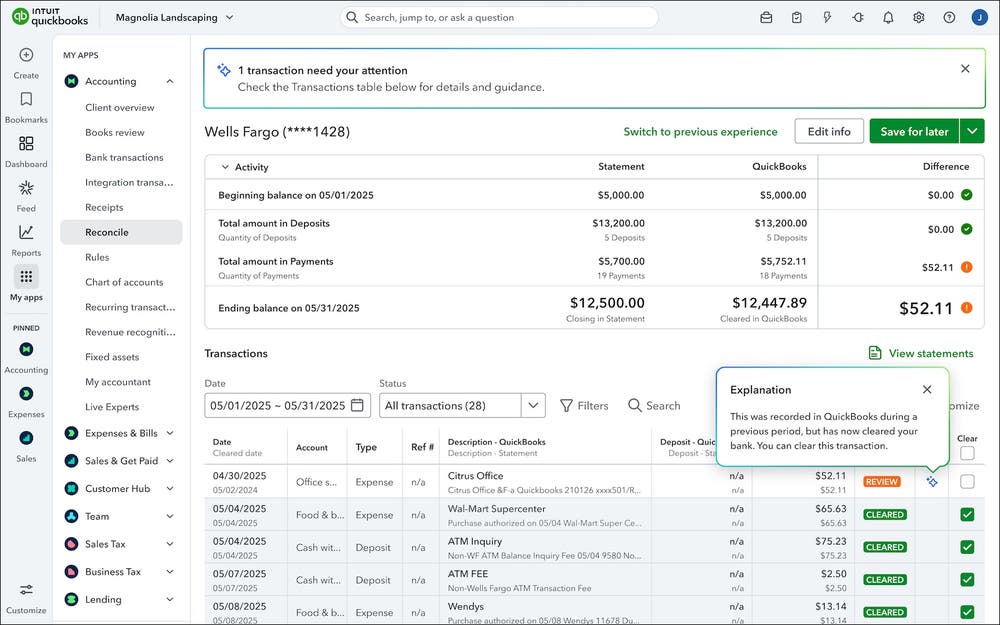Toggle the select-all Clear checkbox
This screenshot has width=1000, height=625.
[965, 451]
